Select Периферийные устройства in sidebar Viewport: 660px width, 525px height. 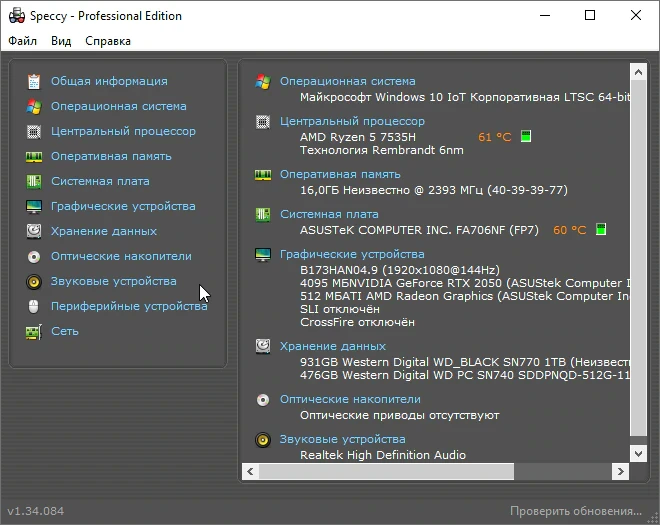point(129,306)
